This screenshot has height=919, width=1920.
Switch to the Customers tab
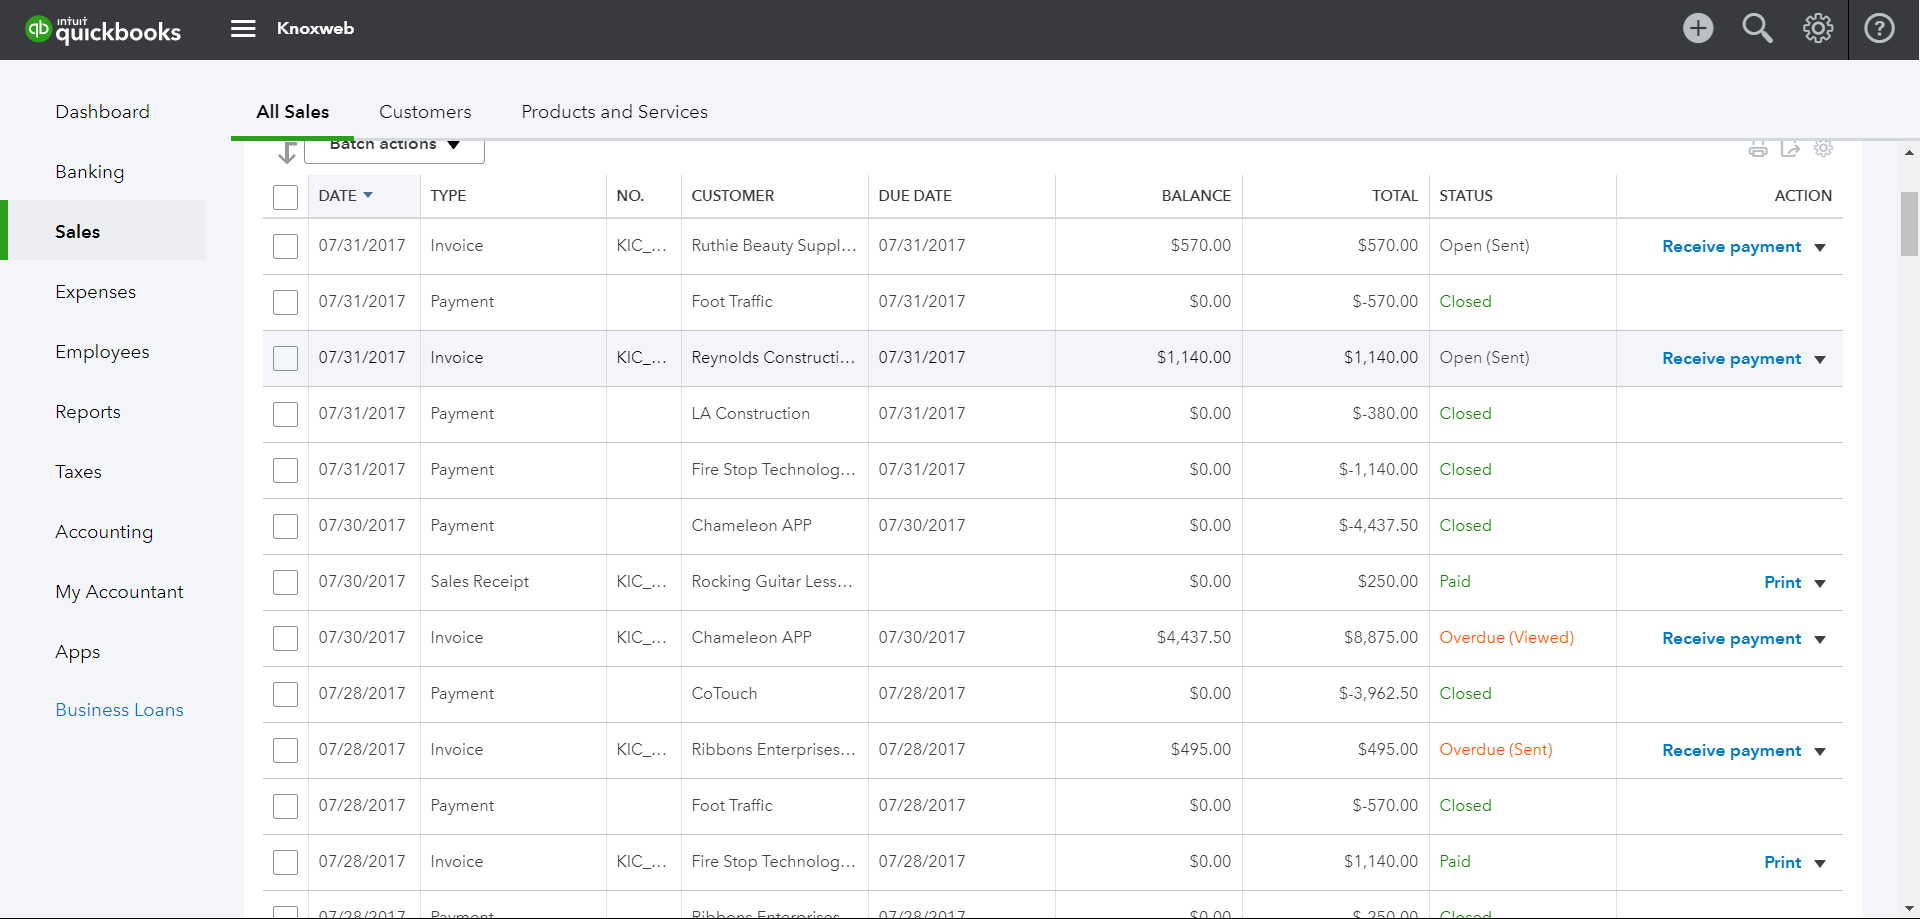point(425,112)
